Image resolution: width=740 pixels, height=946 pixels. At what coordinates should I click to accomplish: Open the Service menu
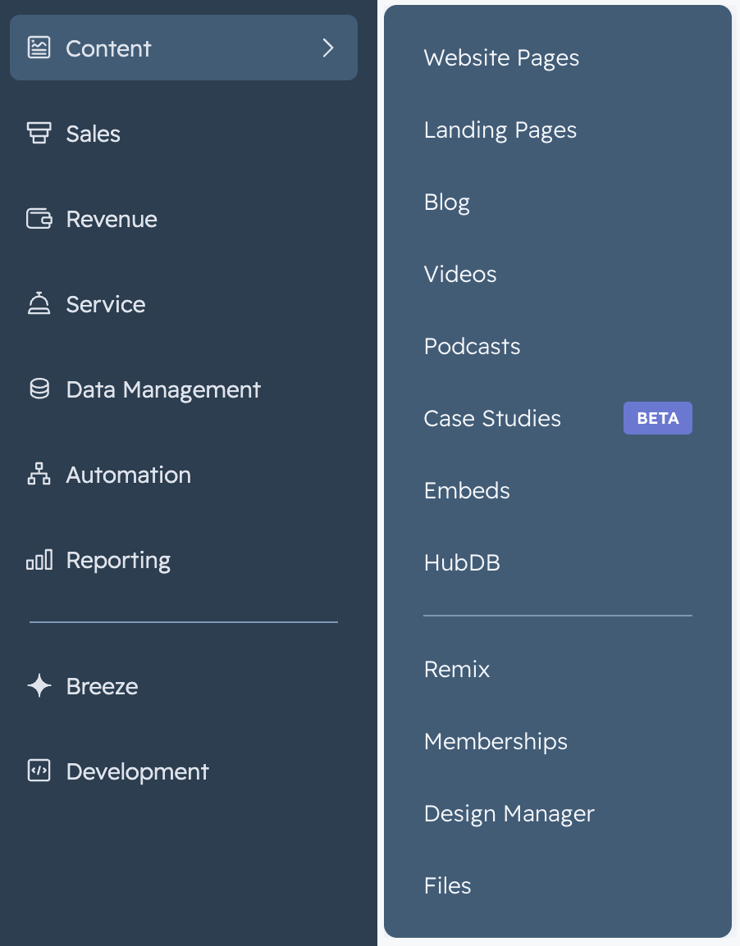point(106,304)
